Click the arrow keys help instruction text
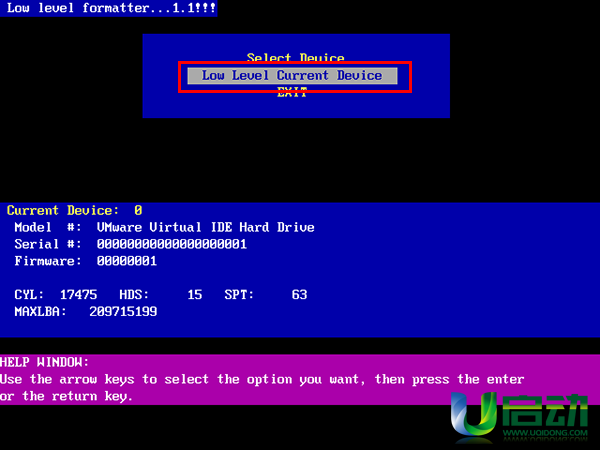The width and height of the screenshot is (600, 450). [262, 387]
